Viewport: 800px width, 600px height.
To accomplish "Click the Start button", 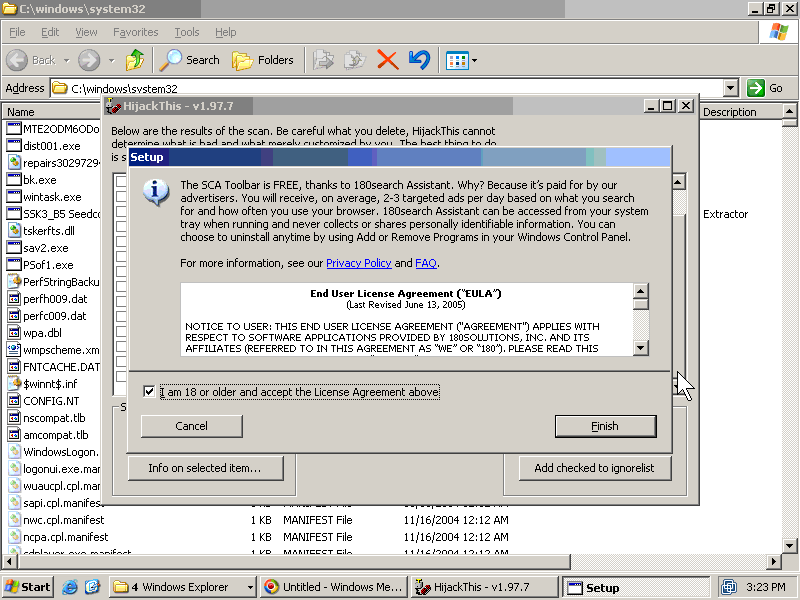I will [28, 587].
